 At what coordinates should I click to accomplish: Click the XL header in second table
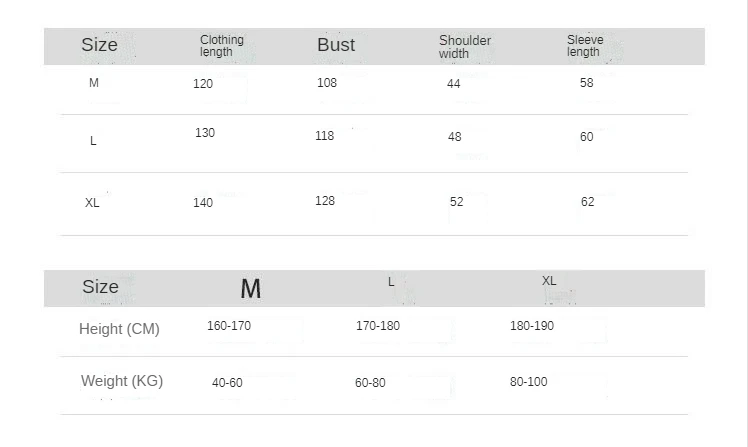tap(549, 281)
